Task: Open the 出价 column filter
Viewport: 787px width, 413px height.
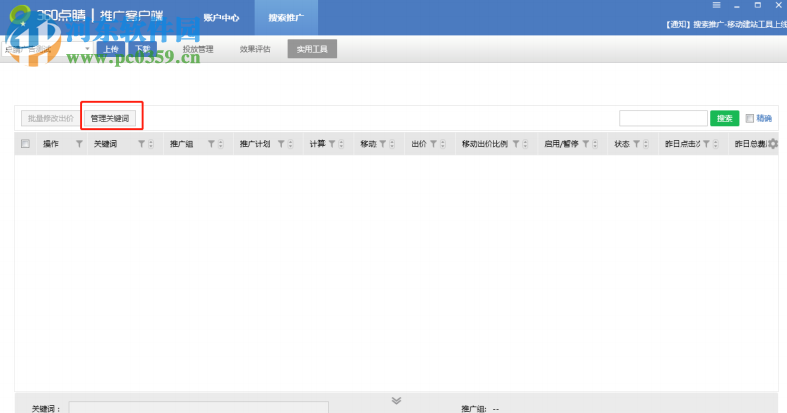Action: (x=434, y=144)
